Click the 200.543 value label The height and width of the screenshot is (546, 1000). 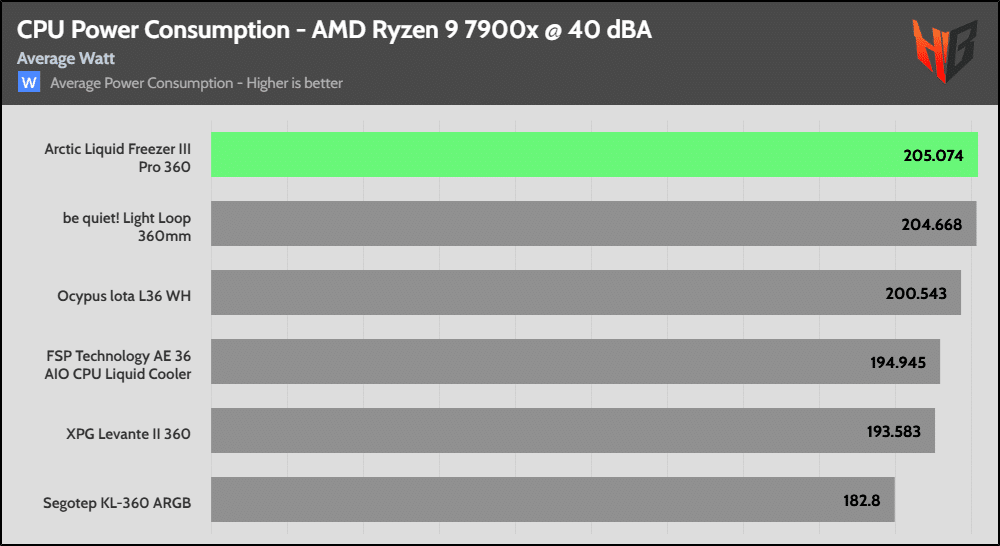click(916, 294)
